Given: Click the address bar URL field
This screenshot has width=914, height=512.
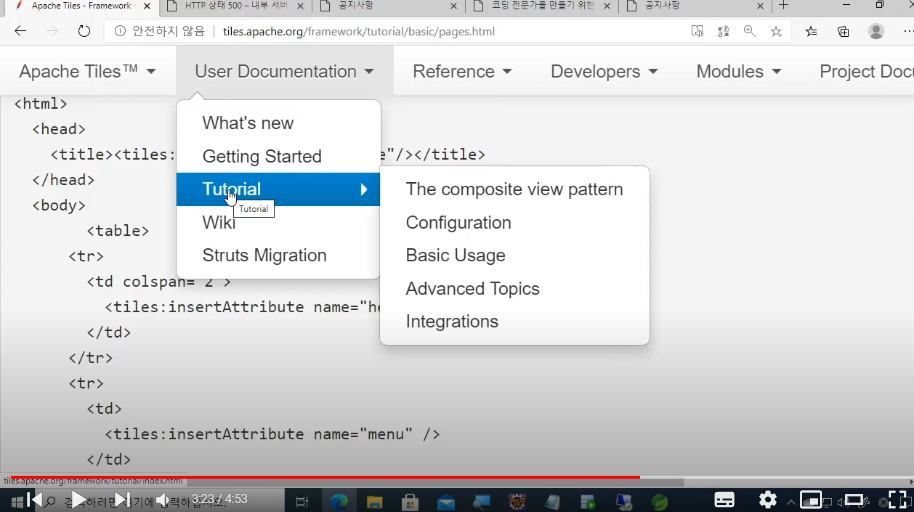Looking at the screenshot, I should click(x=449, y=31).
